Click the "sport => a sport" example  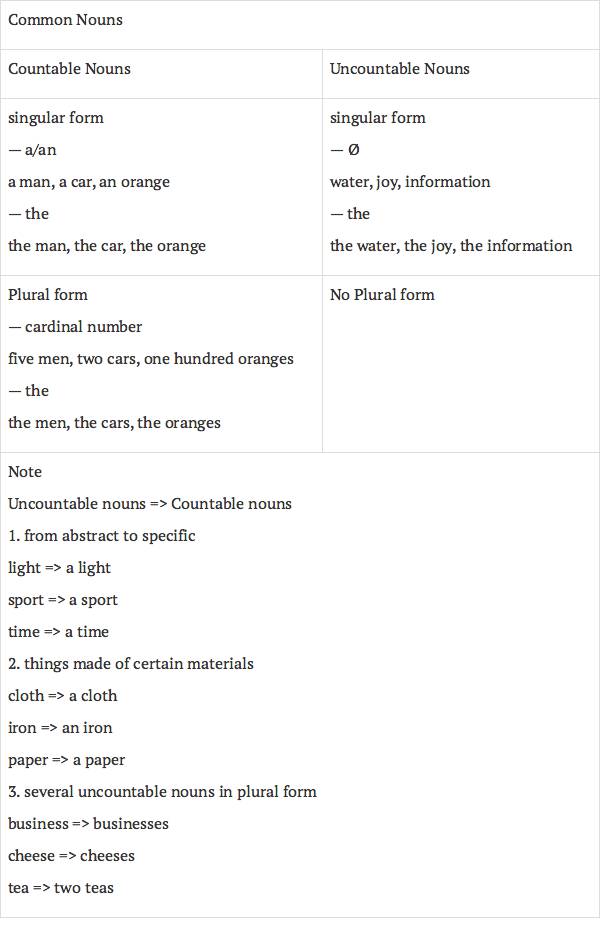63,600
